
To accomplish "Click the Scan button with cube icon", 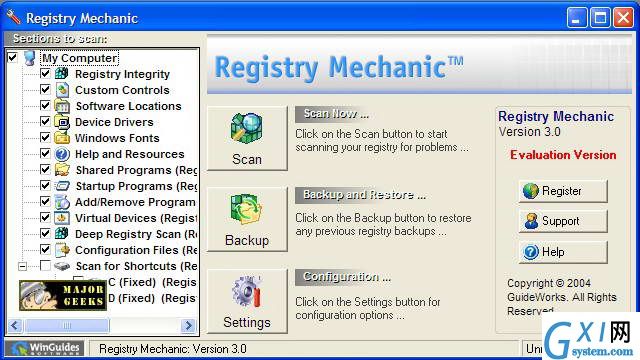I will click(x=247, y=138).
